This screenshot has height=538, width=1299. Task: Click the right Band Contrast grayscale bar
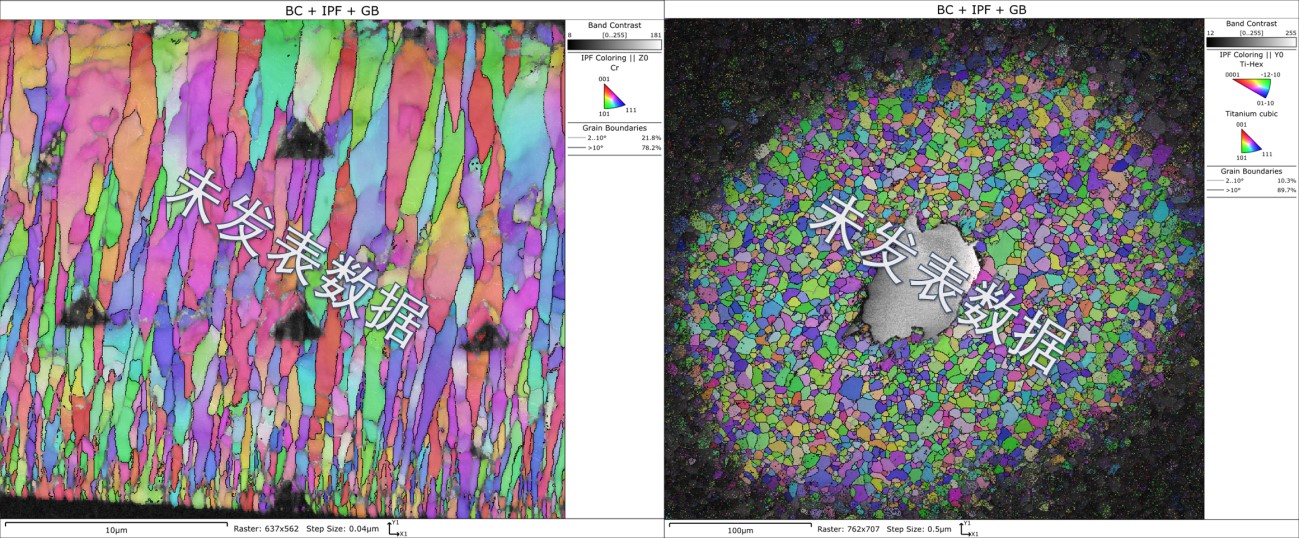coord(1250,41)
